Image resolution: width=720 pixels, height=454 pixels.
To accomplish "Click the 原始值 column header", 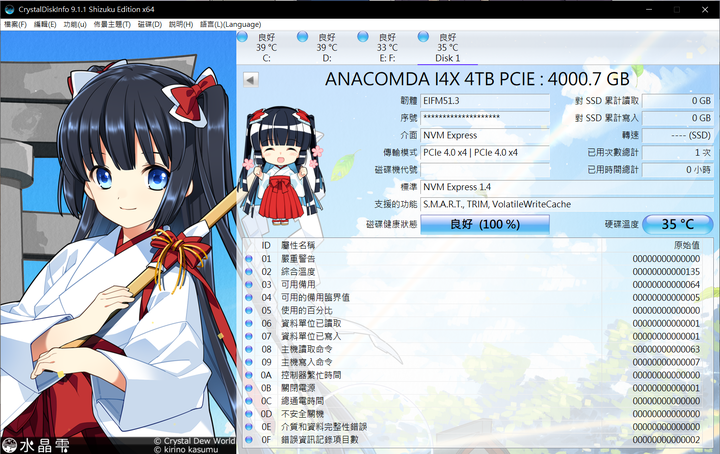I will (x=687, y=245).
